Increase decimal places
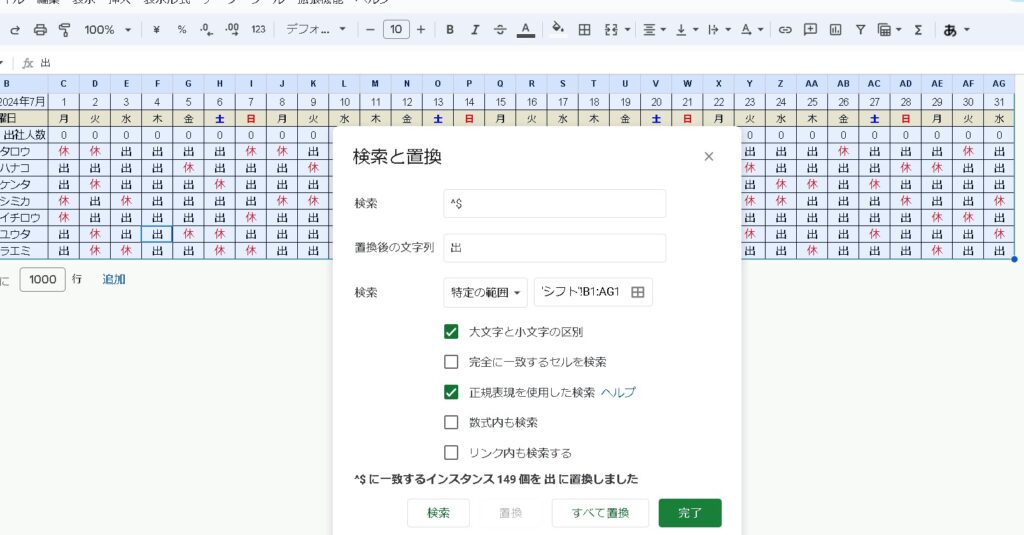Screen dimensions: 1024x535 pos(232,29)
